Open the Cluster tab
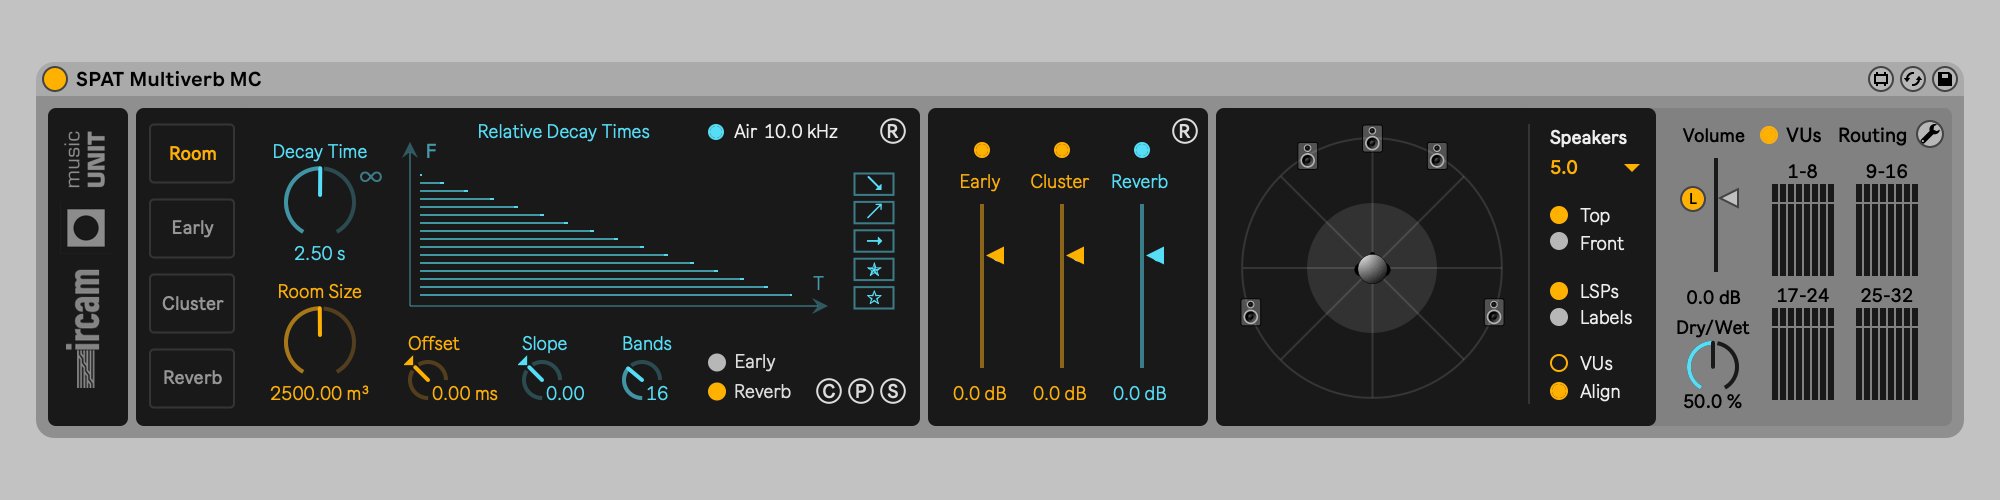 click(192, 303)
